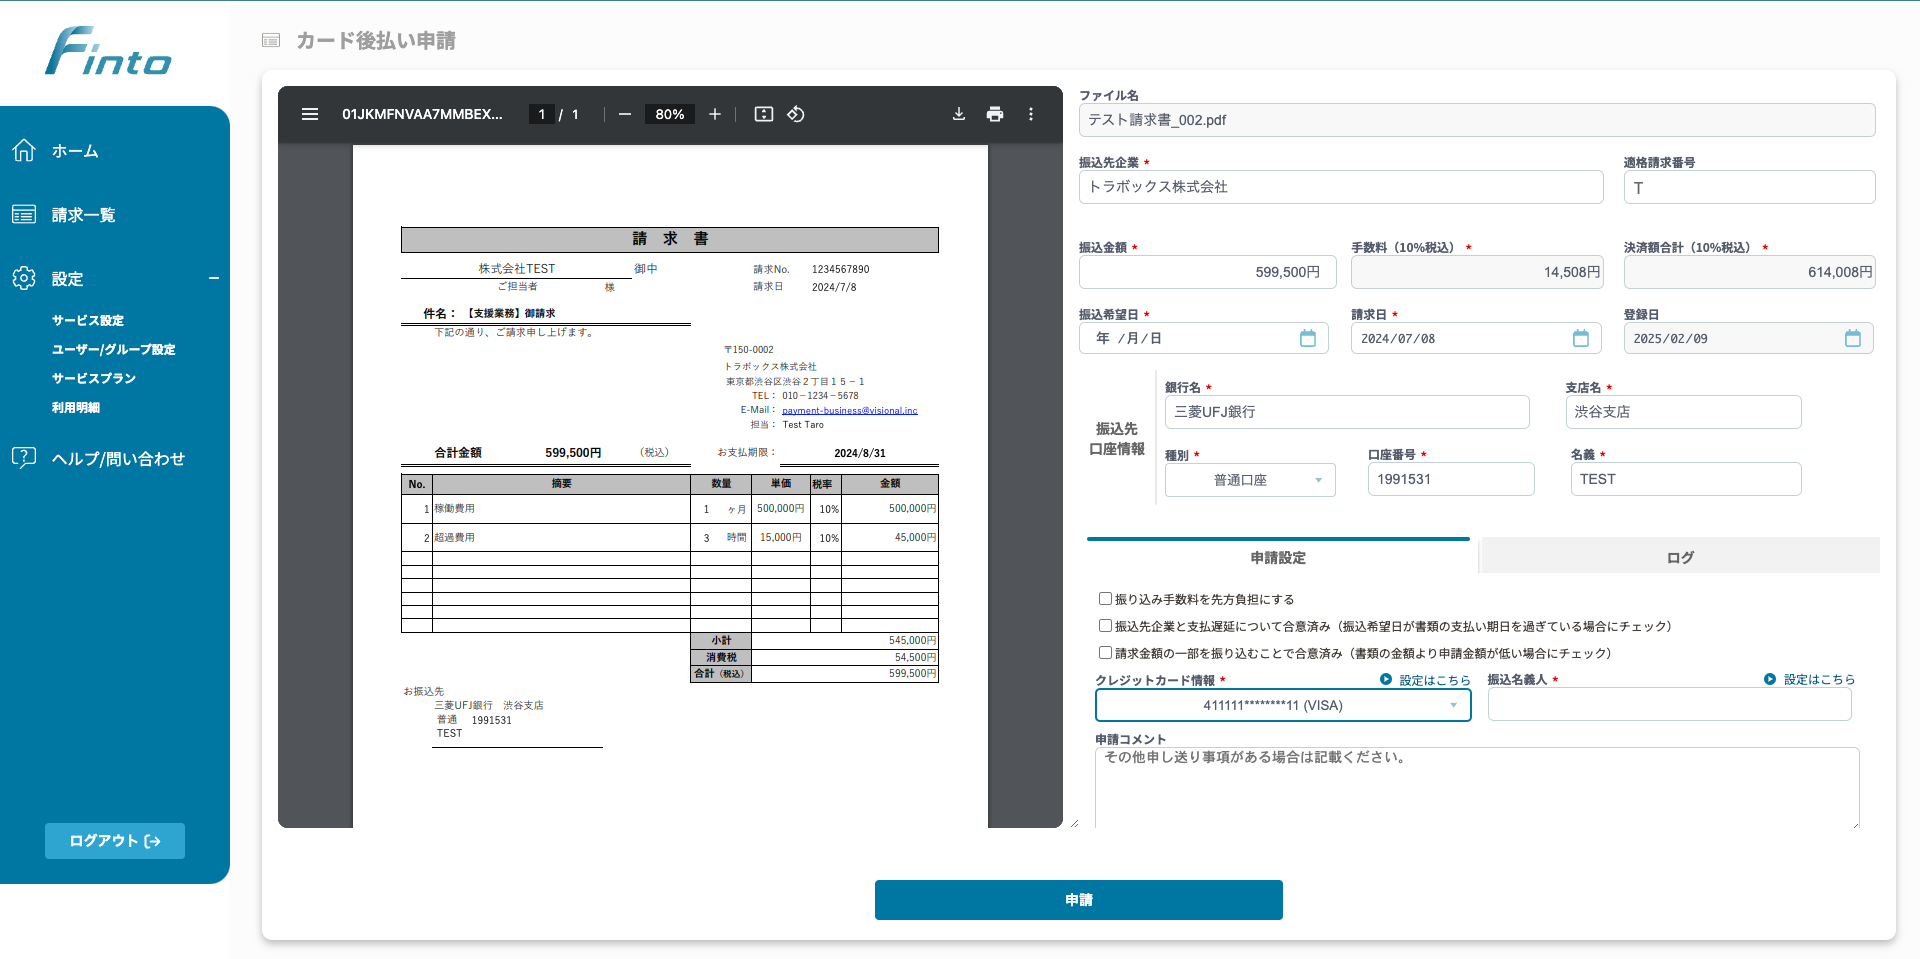1920x959 pixels.
Task: Click the 振込先企業 input field
Action: coord(1341,187)
